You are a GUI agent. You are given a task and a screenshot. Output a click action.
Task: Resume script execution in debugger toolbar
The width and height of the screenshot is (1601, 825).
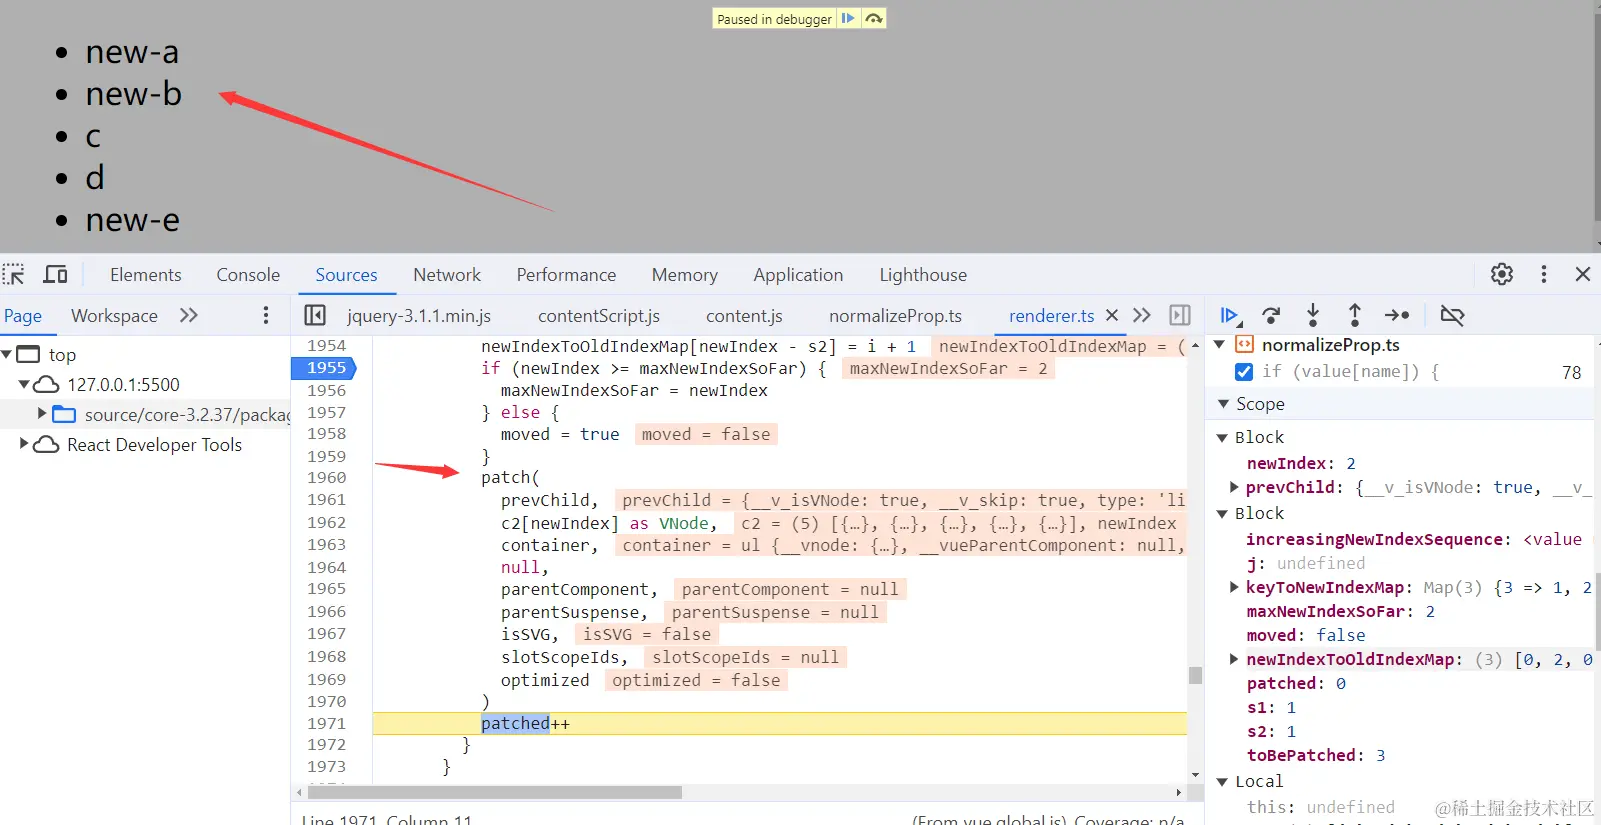click(x=1230, y=316)
